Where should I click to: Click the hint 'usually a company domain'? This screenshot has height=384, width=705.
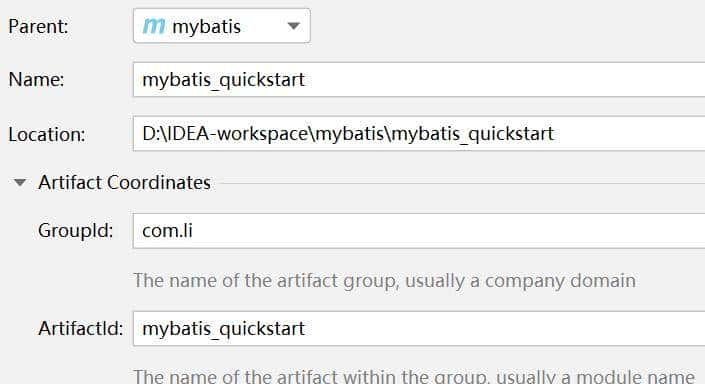tap(520, 281)
